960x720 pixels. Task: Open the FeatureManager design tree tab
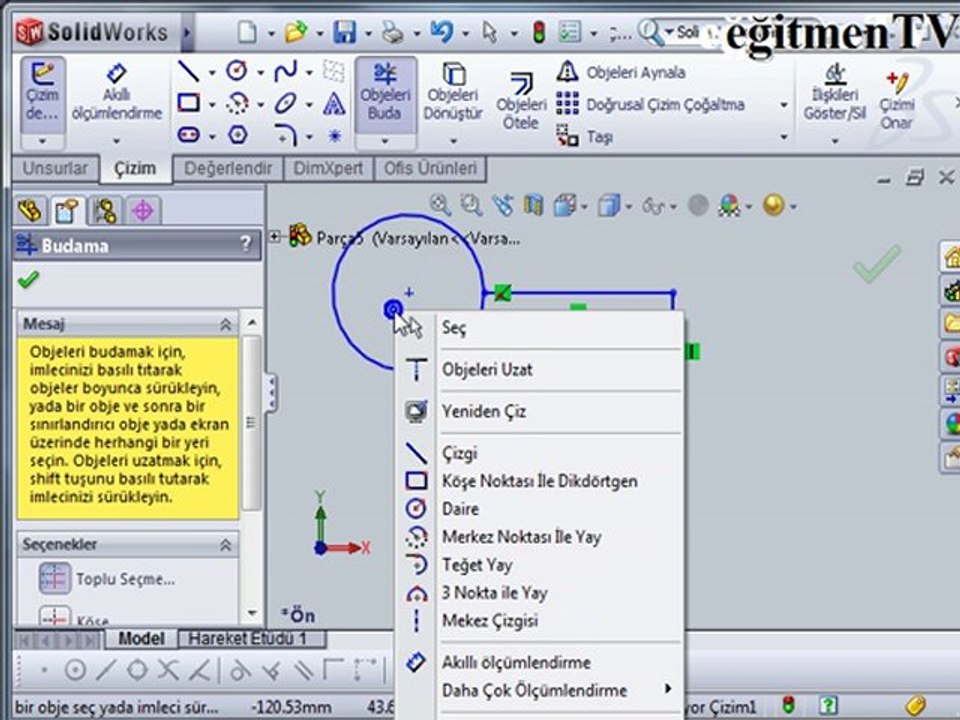30,211
